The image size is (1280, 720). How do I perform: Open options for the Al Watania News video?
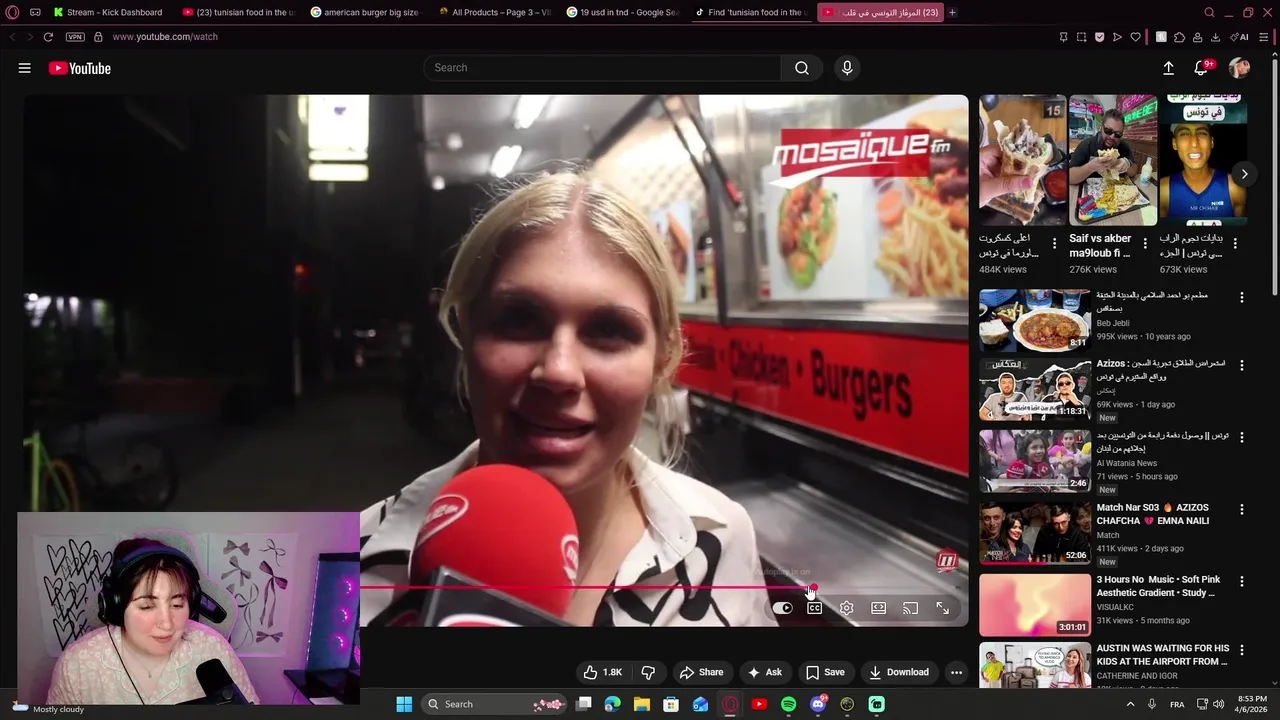(1242, 437)
